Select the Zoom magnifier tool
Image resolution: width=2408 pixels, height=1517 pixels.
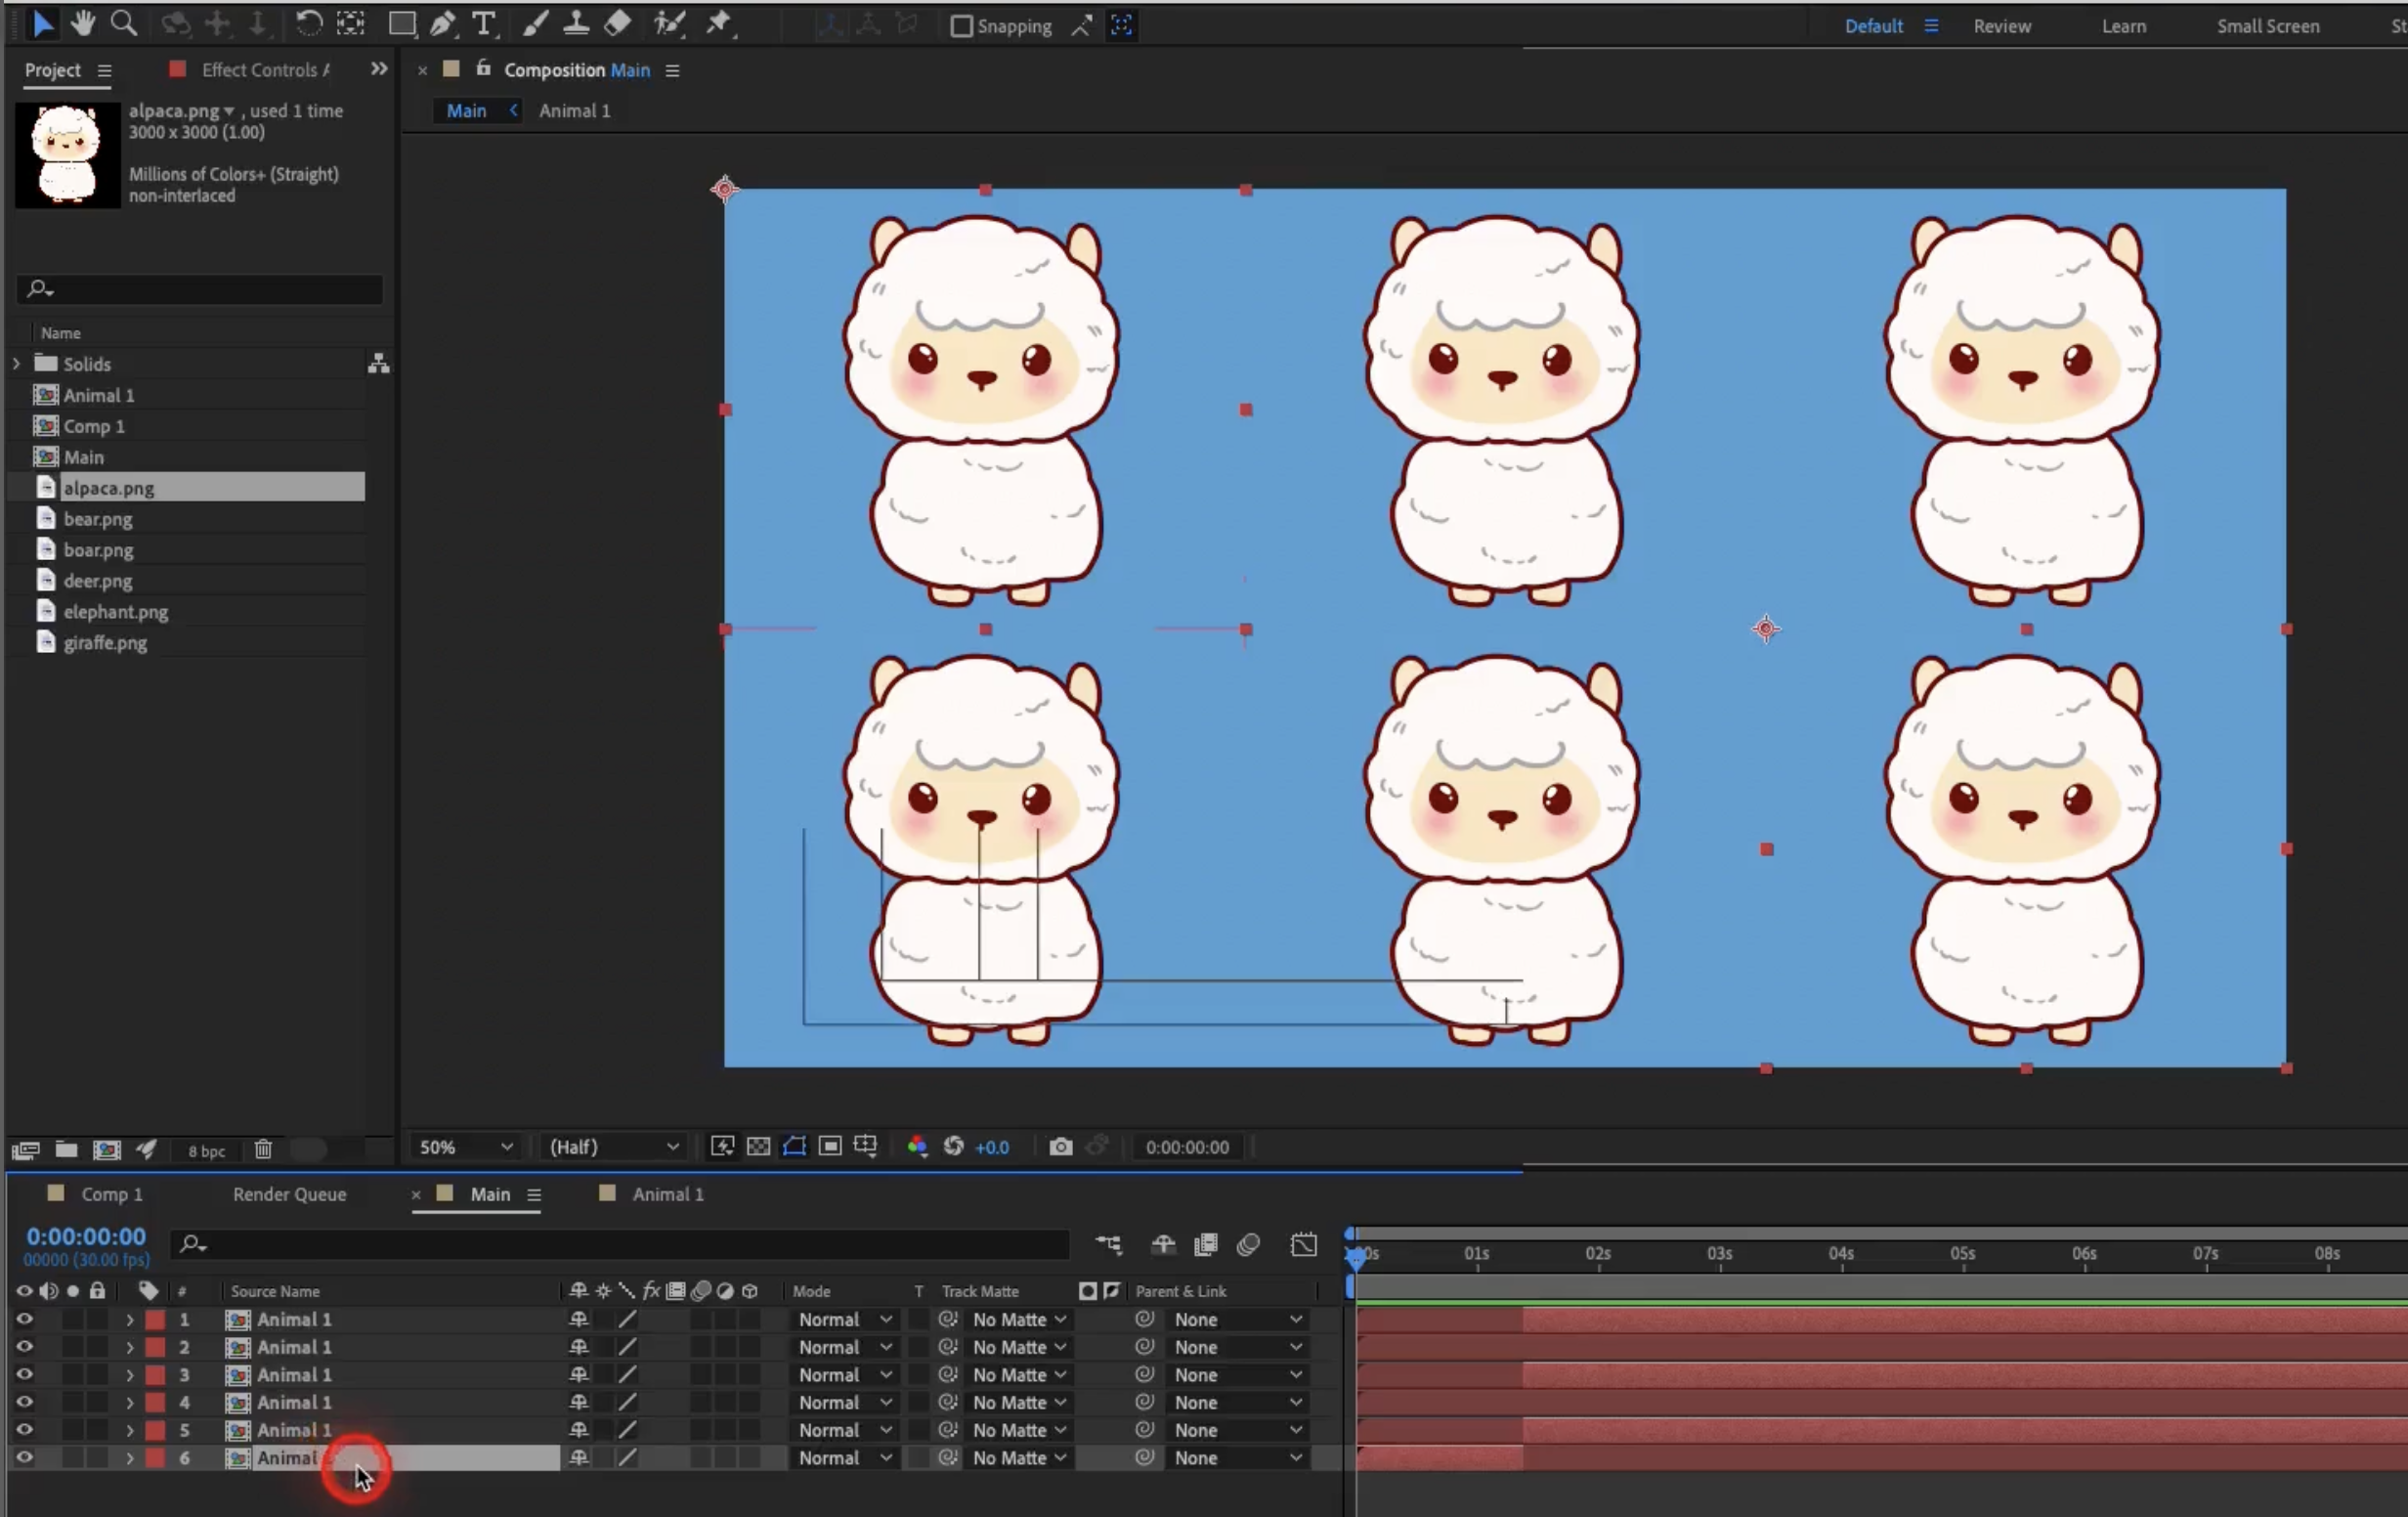click(x=124, y=23)
